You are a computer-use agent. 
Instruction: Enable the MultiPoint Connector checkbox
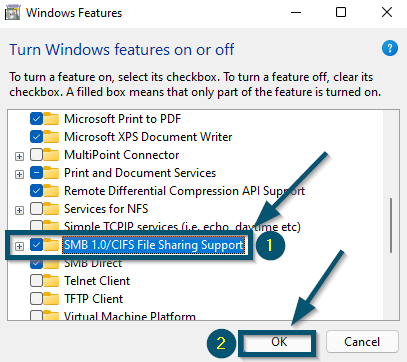pyautogui.click(x=36, y=155)
